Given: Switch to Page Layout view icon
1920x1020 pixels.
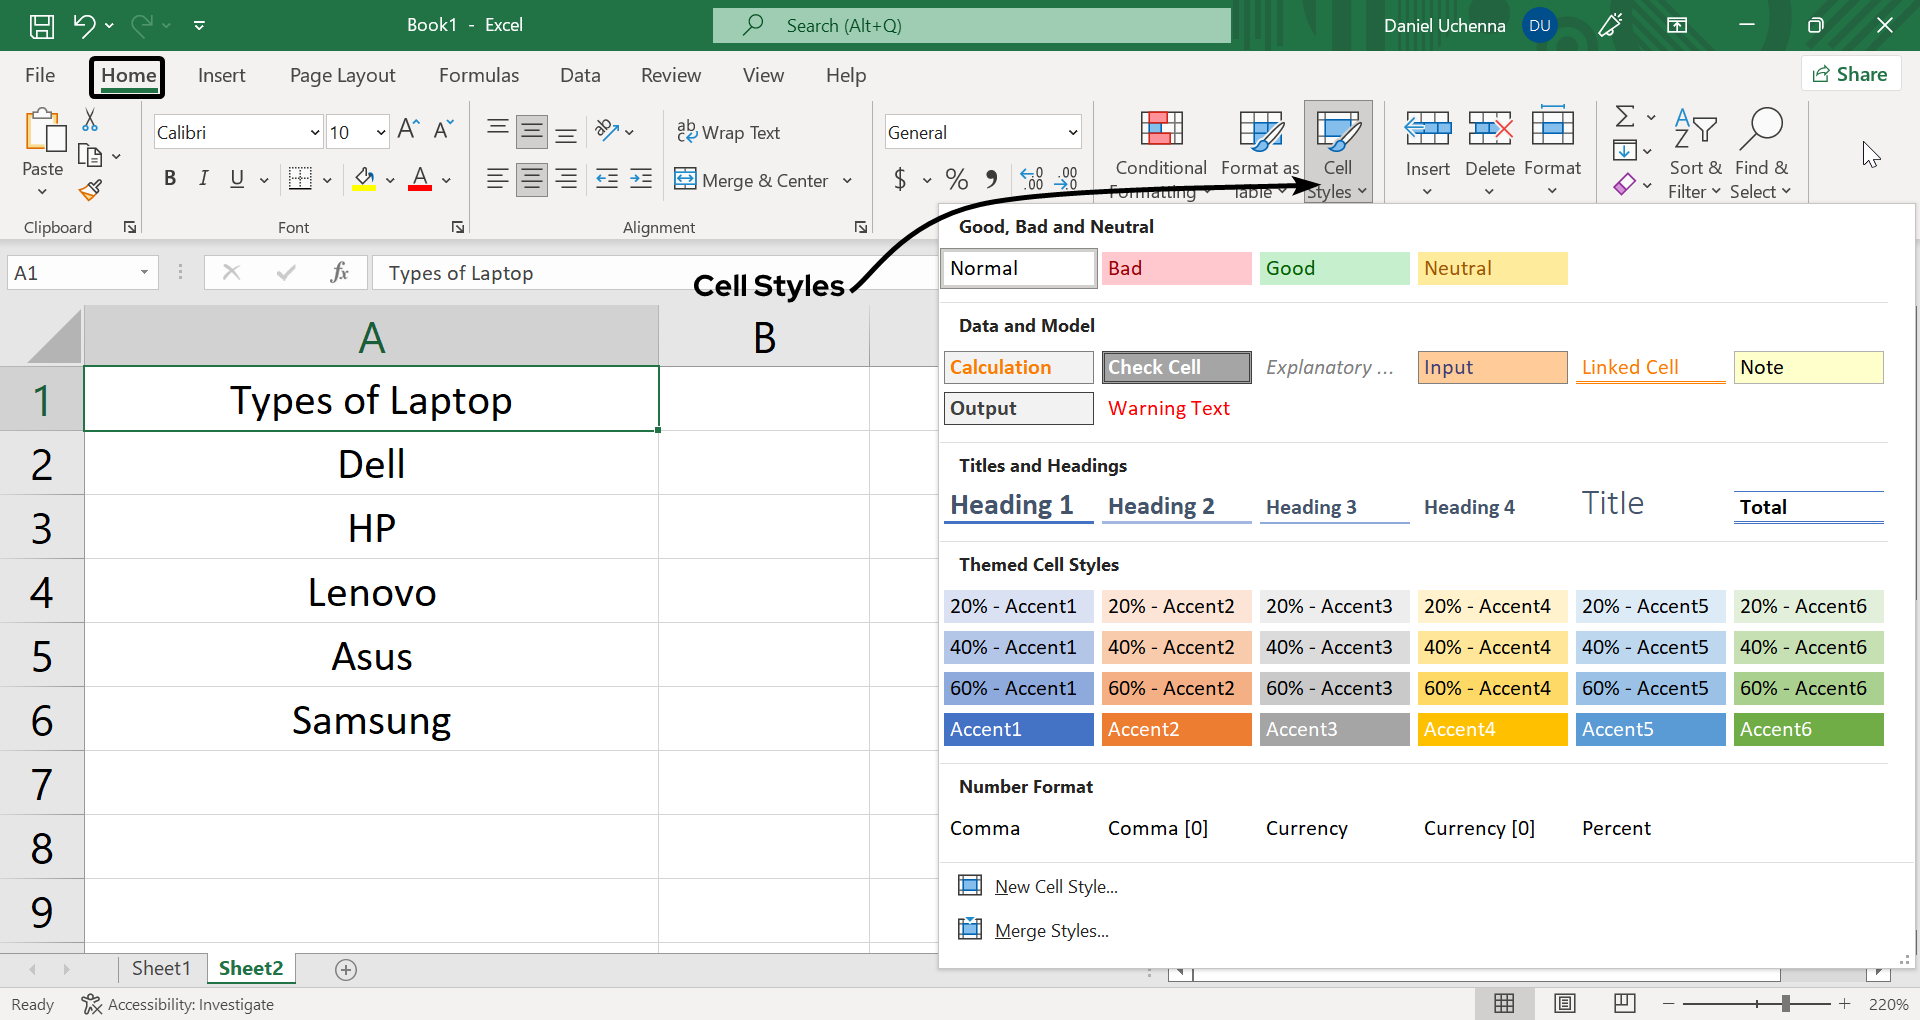Looking at the screenshot, I should (1565, 1003).
